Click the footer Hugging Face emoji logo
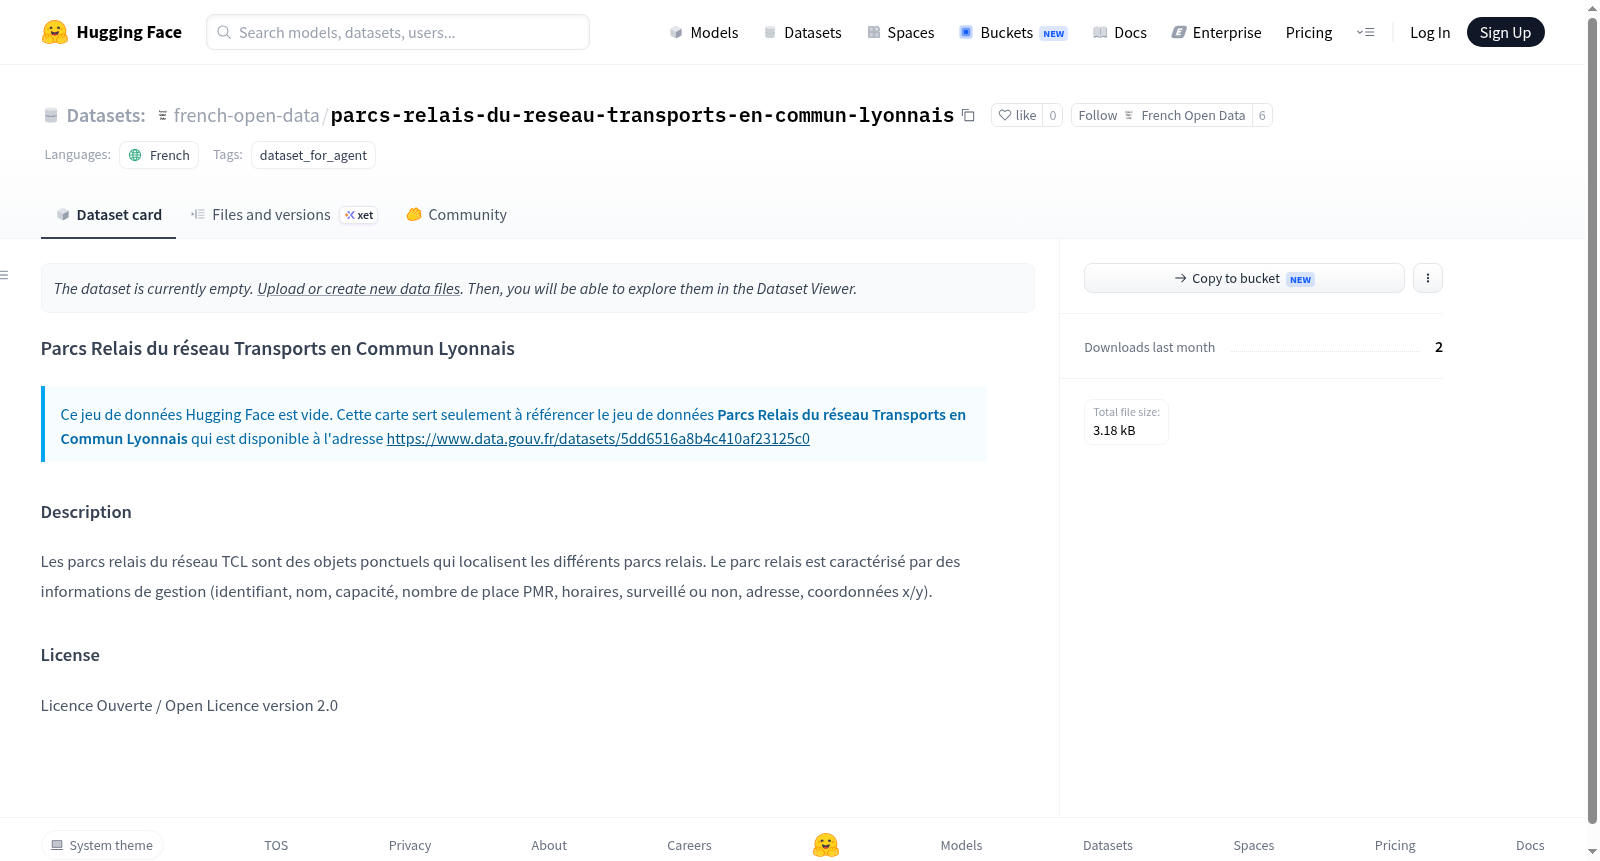This screenshot has width=1600, height=861. coord(826,845)
